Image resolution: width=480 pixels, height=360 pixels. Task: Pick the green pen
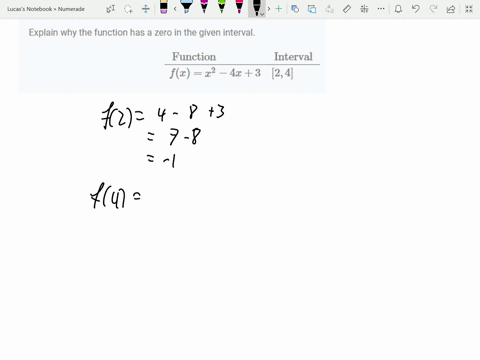pos(222,7)
